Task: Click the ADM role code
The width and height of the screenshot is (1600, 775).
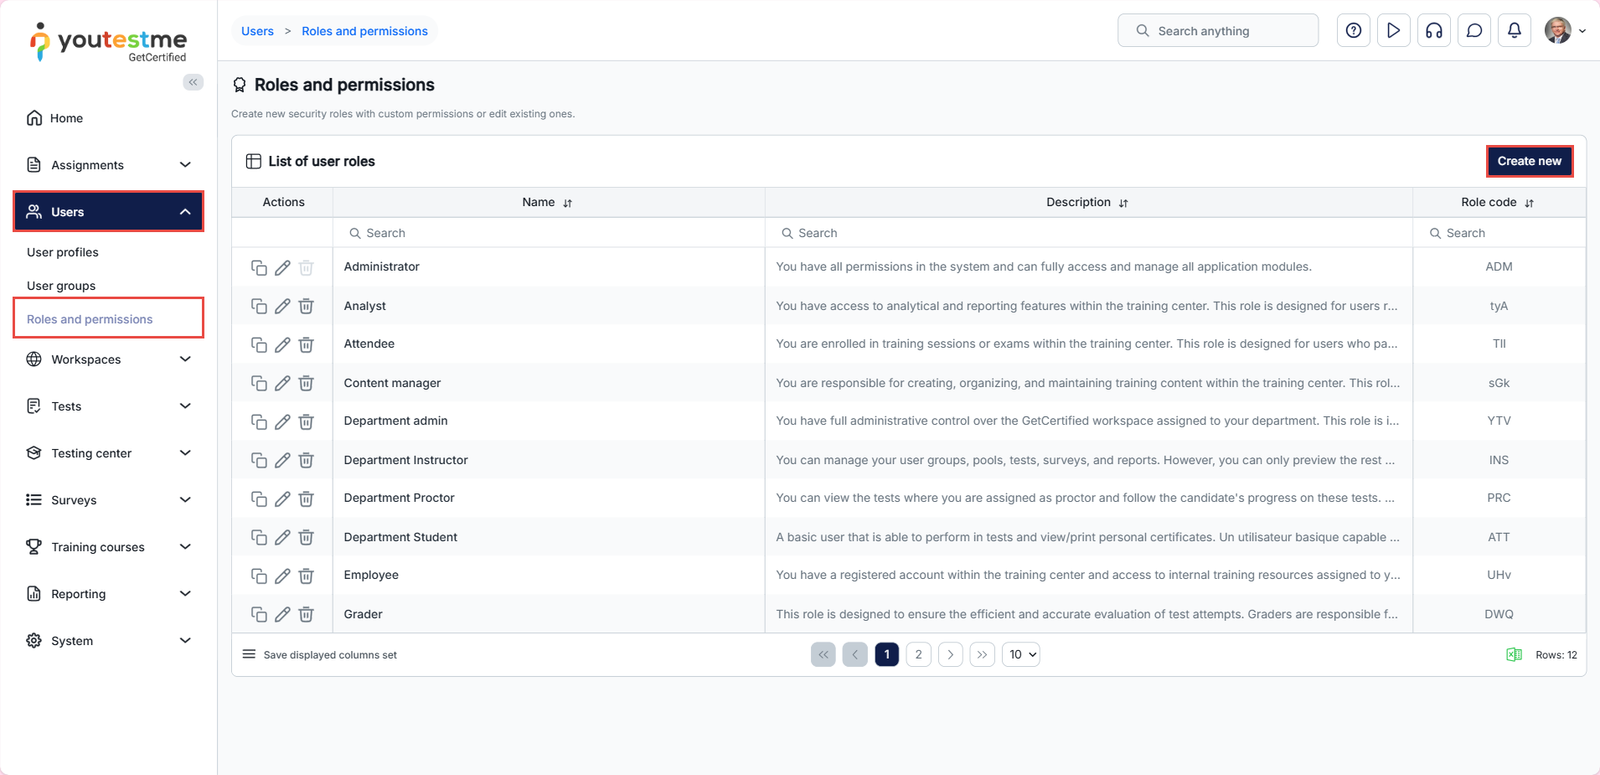Action: 1499,267
